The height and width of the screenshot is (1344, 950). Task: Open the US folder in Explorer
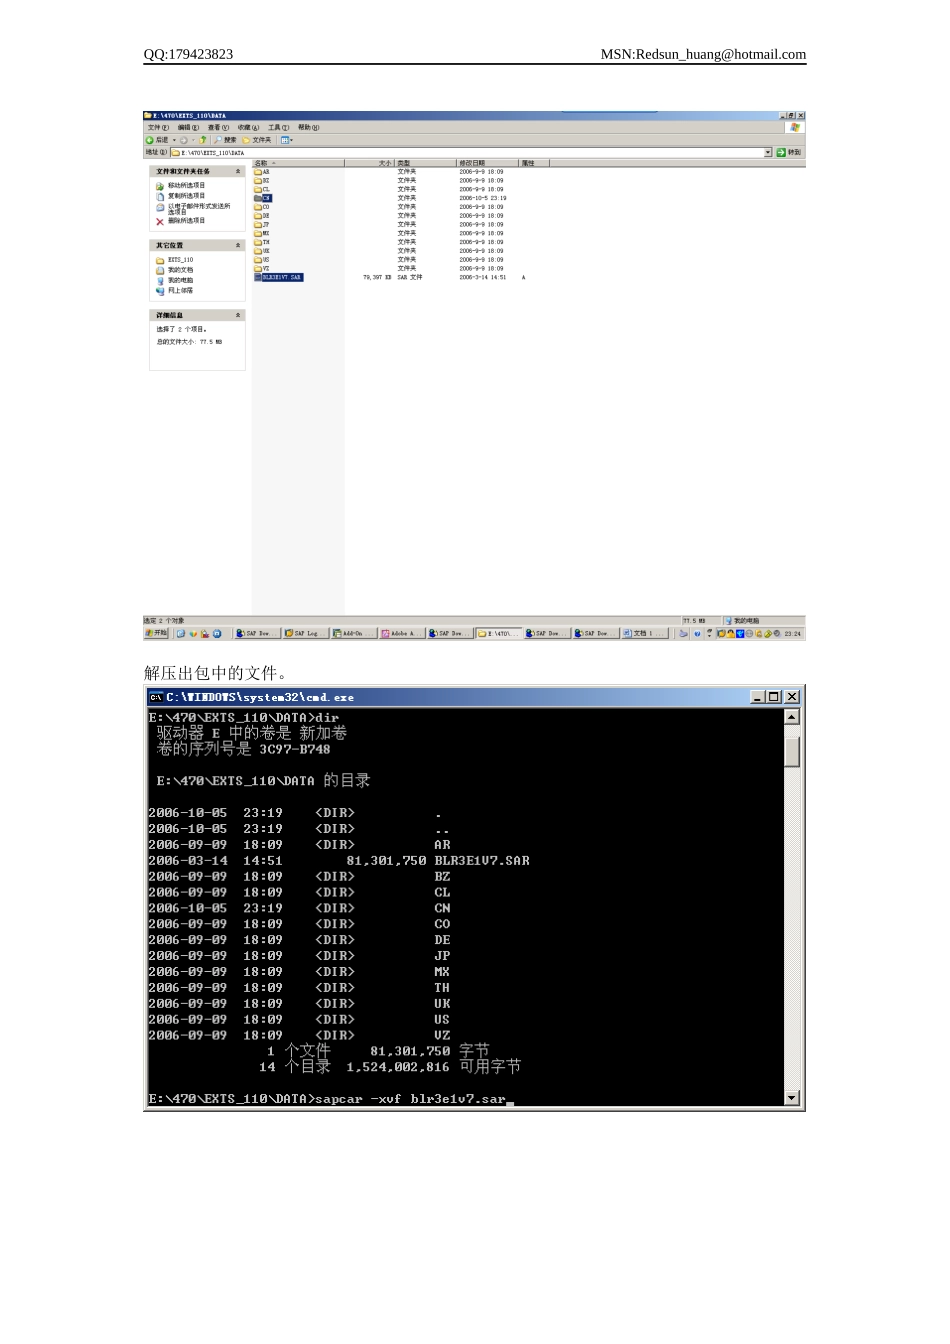tap(262, 259)
